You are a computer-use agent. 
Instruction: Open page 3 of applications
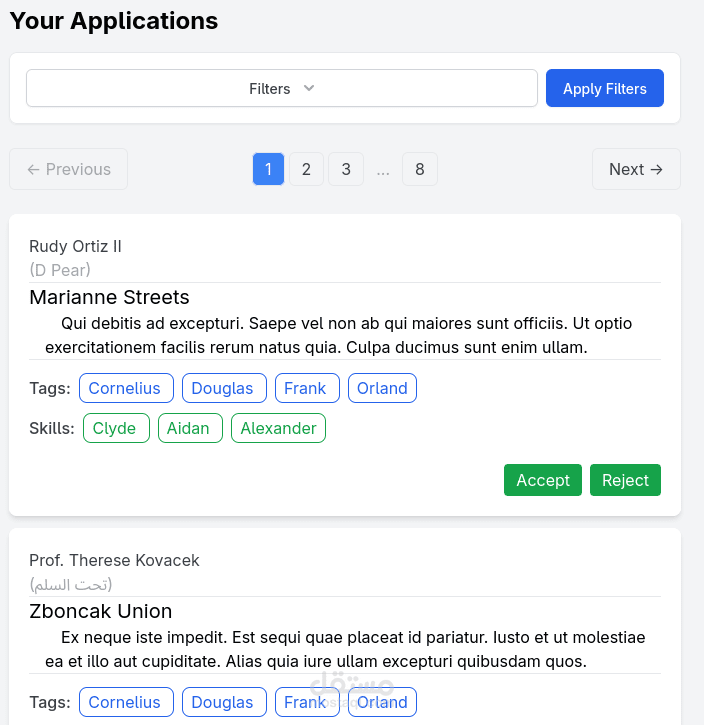click(346, 169)
